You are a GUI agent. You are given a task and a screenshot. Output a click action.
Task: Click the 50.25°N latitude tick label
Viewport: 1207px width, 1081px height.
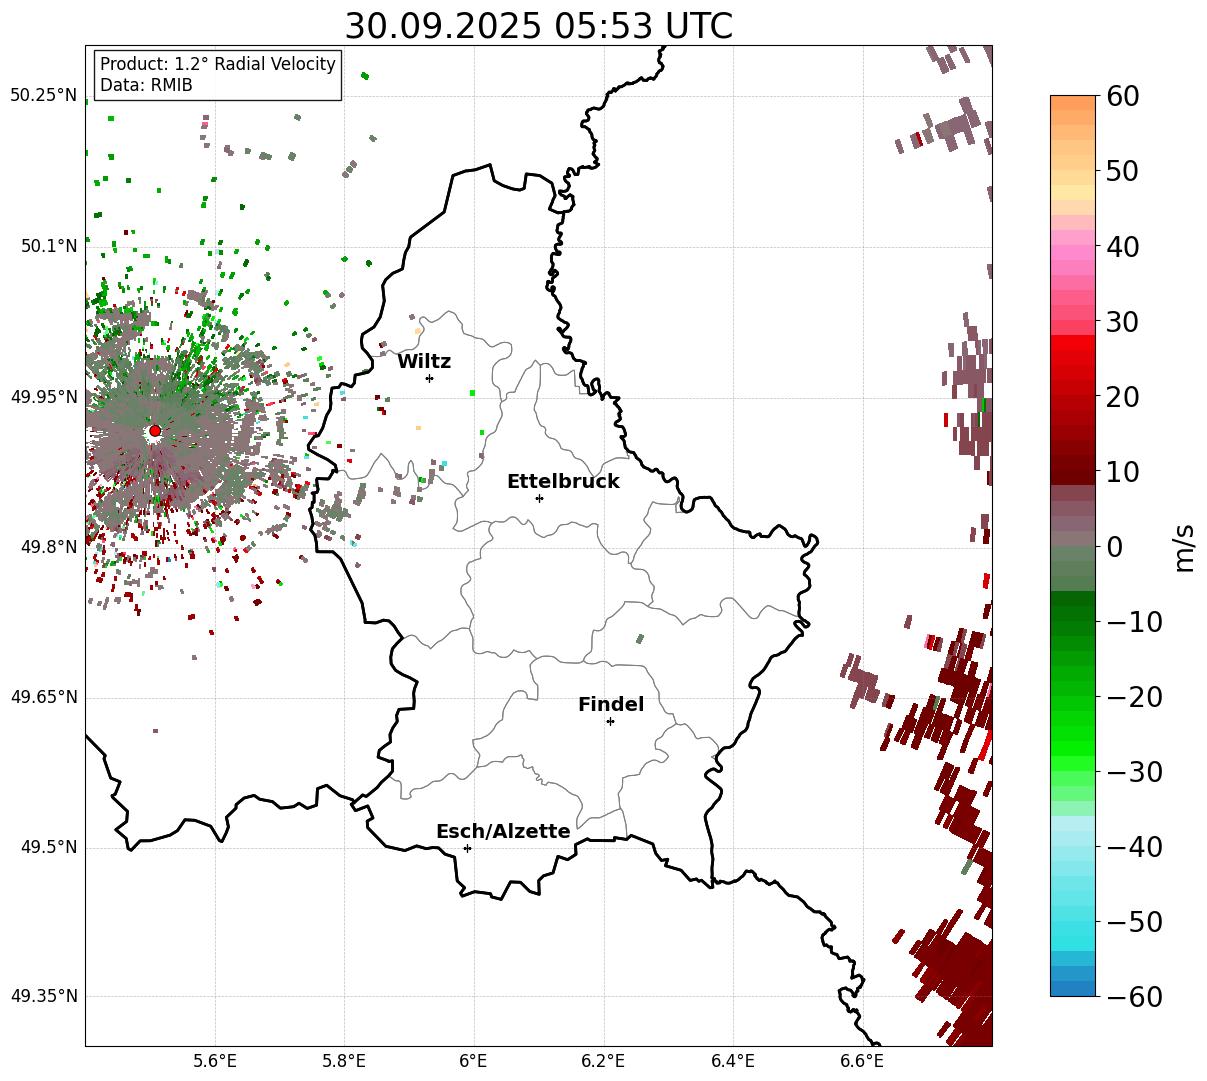click(43, 95)
